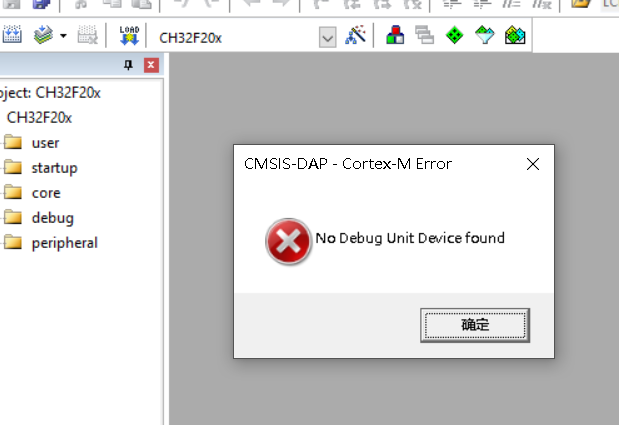Click the multi-project windows icon
The image size is (619, 425).
coord(424,35)
